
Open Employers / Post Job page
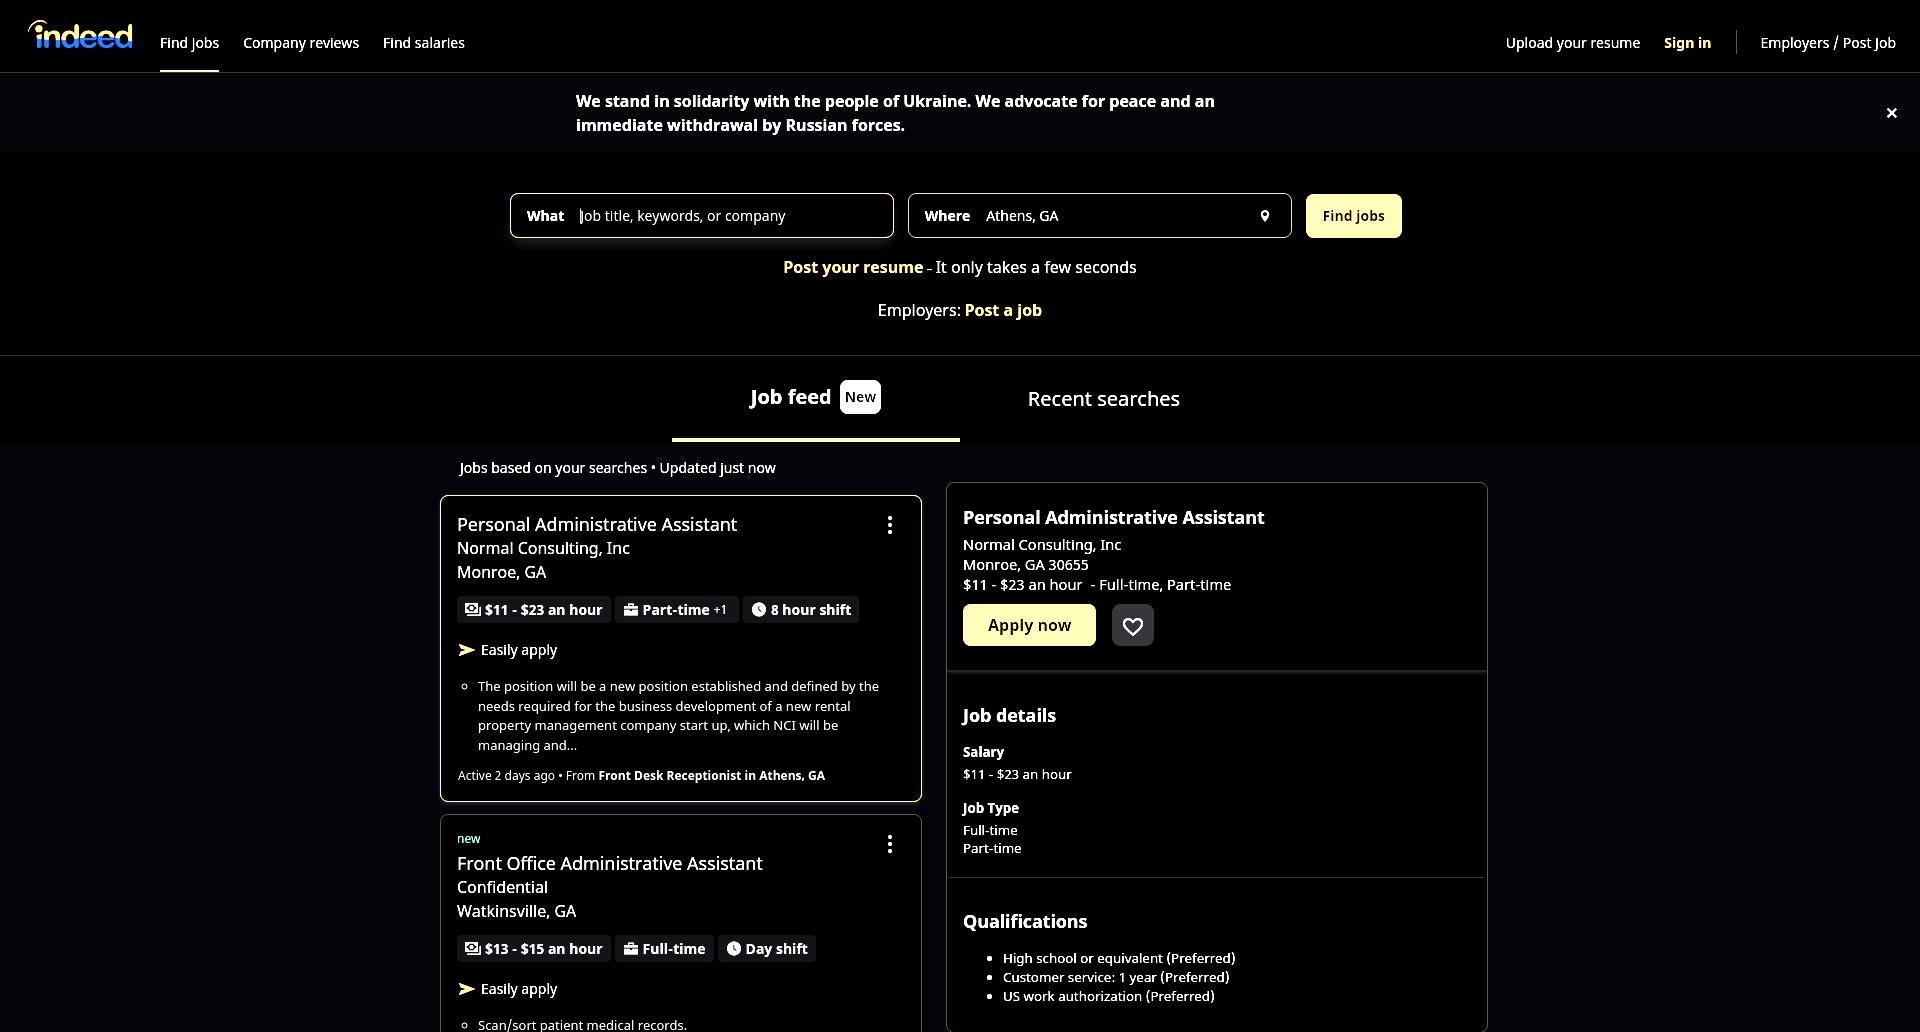(x=1828, y=43)
